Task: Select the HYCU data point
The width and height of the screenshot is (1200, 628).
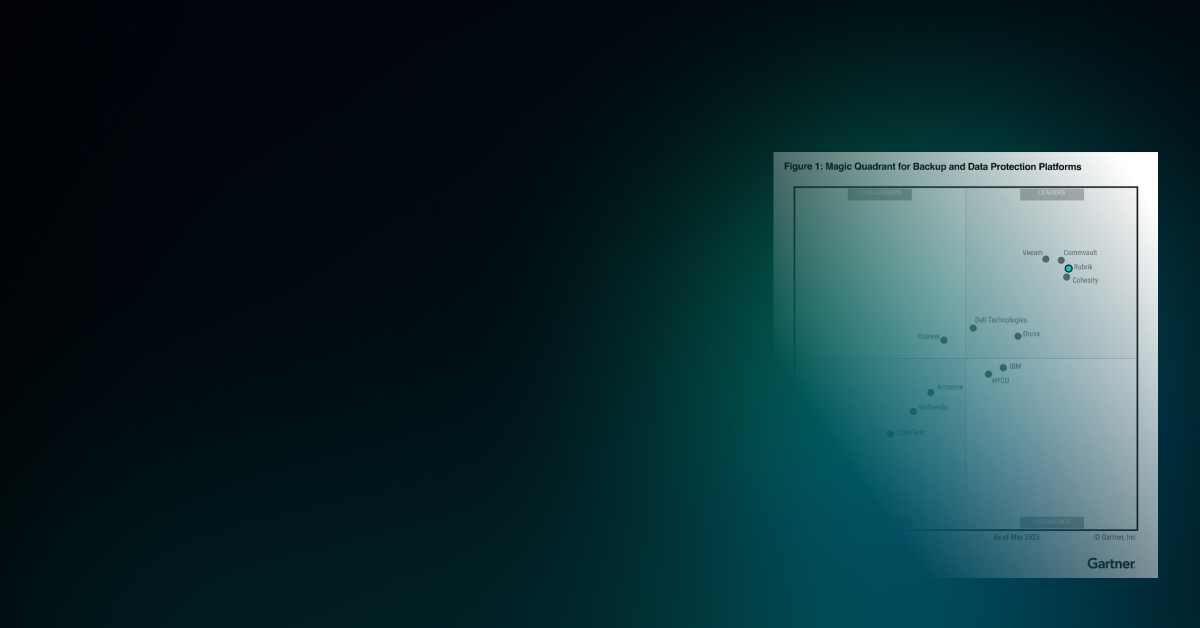Action: 989,373
